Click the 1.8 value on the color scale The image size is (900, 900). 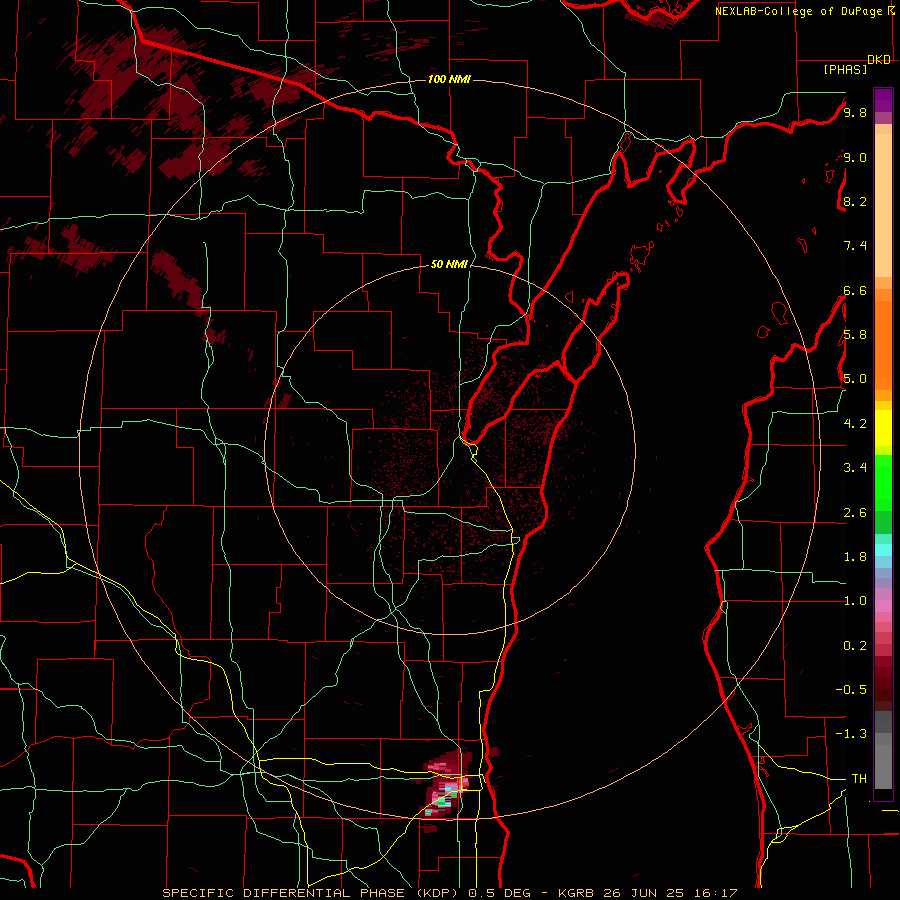[855, 557]
